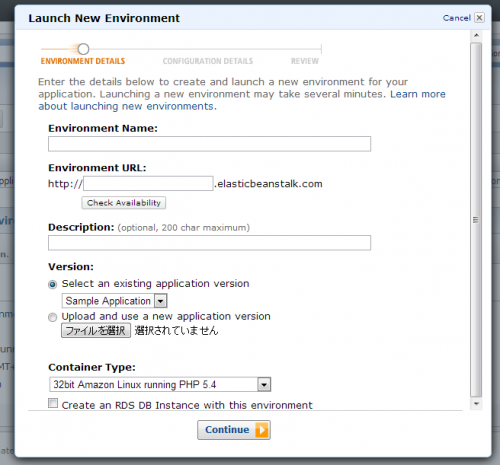Expand the Container Type dropdown

(160, 384)
